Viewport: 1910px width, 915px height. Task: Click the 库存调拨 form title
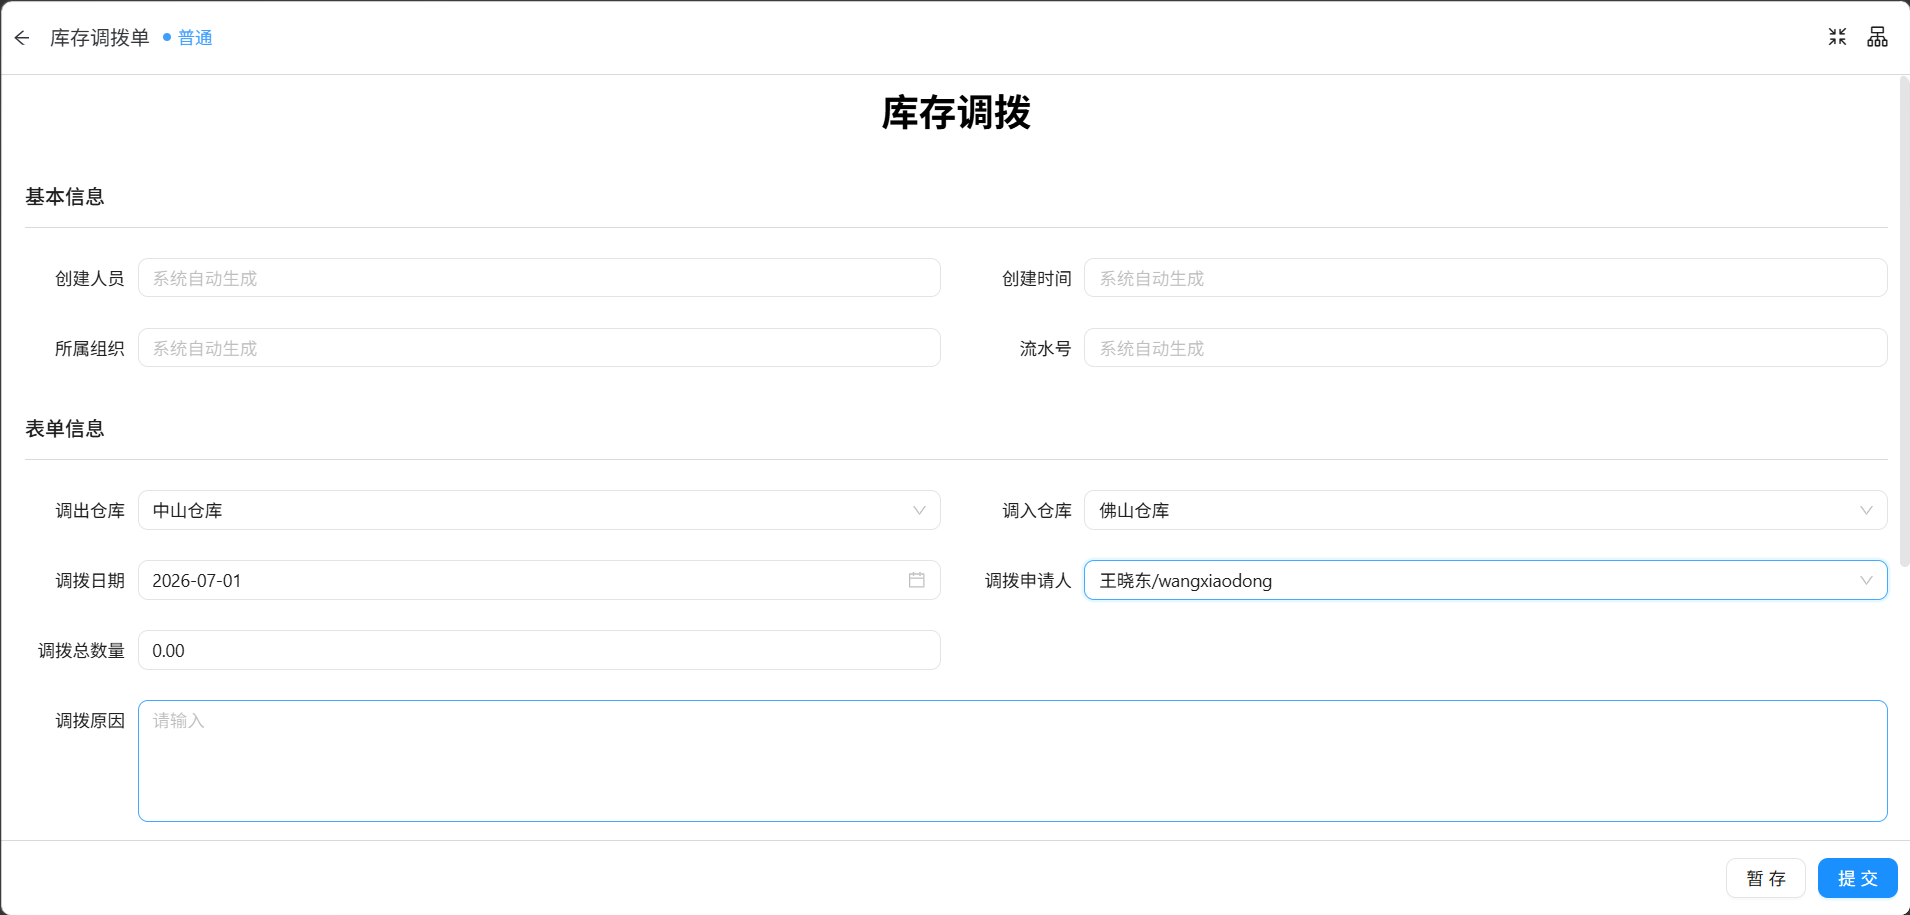click(956, 113)
